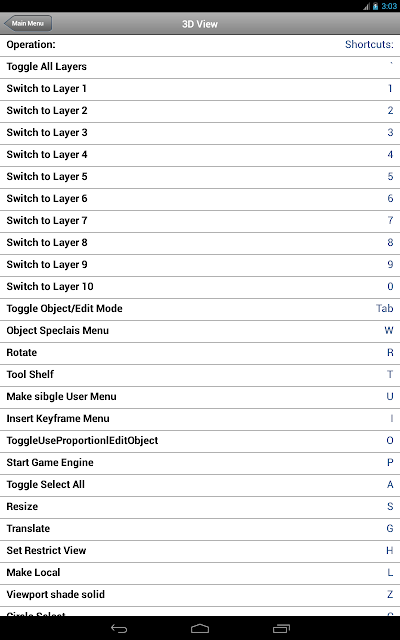Select the Switch to Layer 5 entry
Image resolution: width=400 pixels, height=640 pixels.
200,177
